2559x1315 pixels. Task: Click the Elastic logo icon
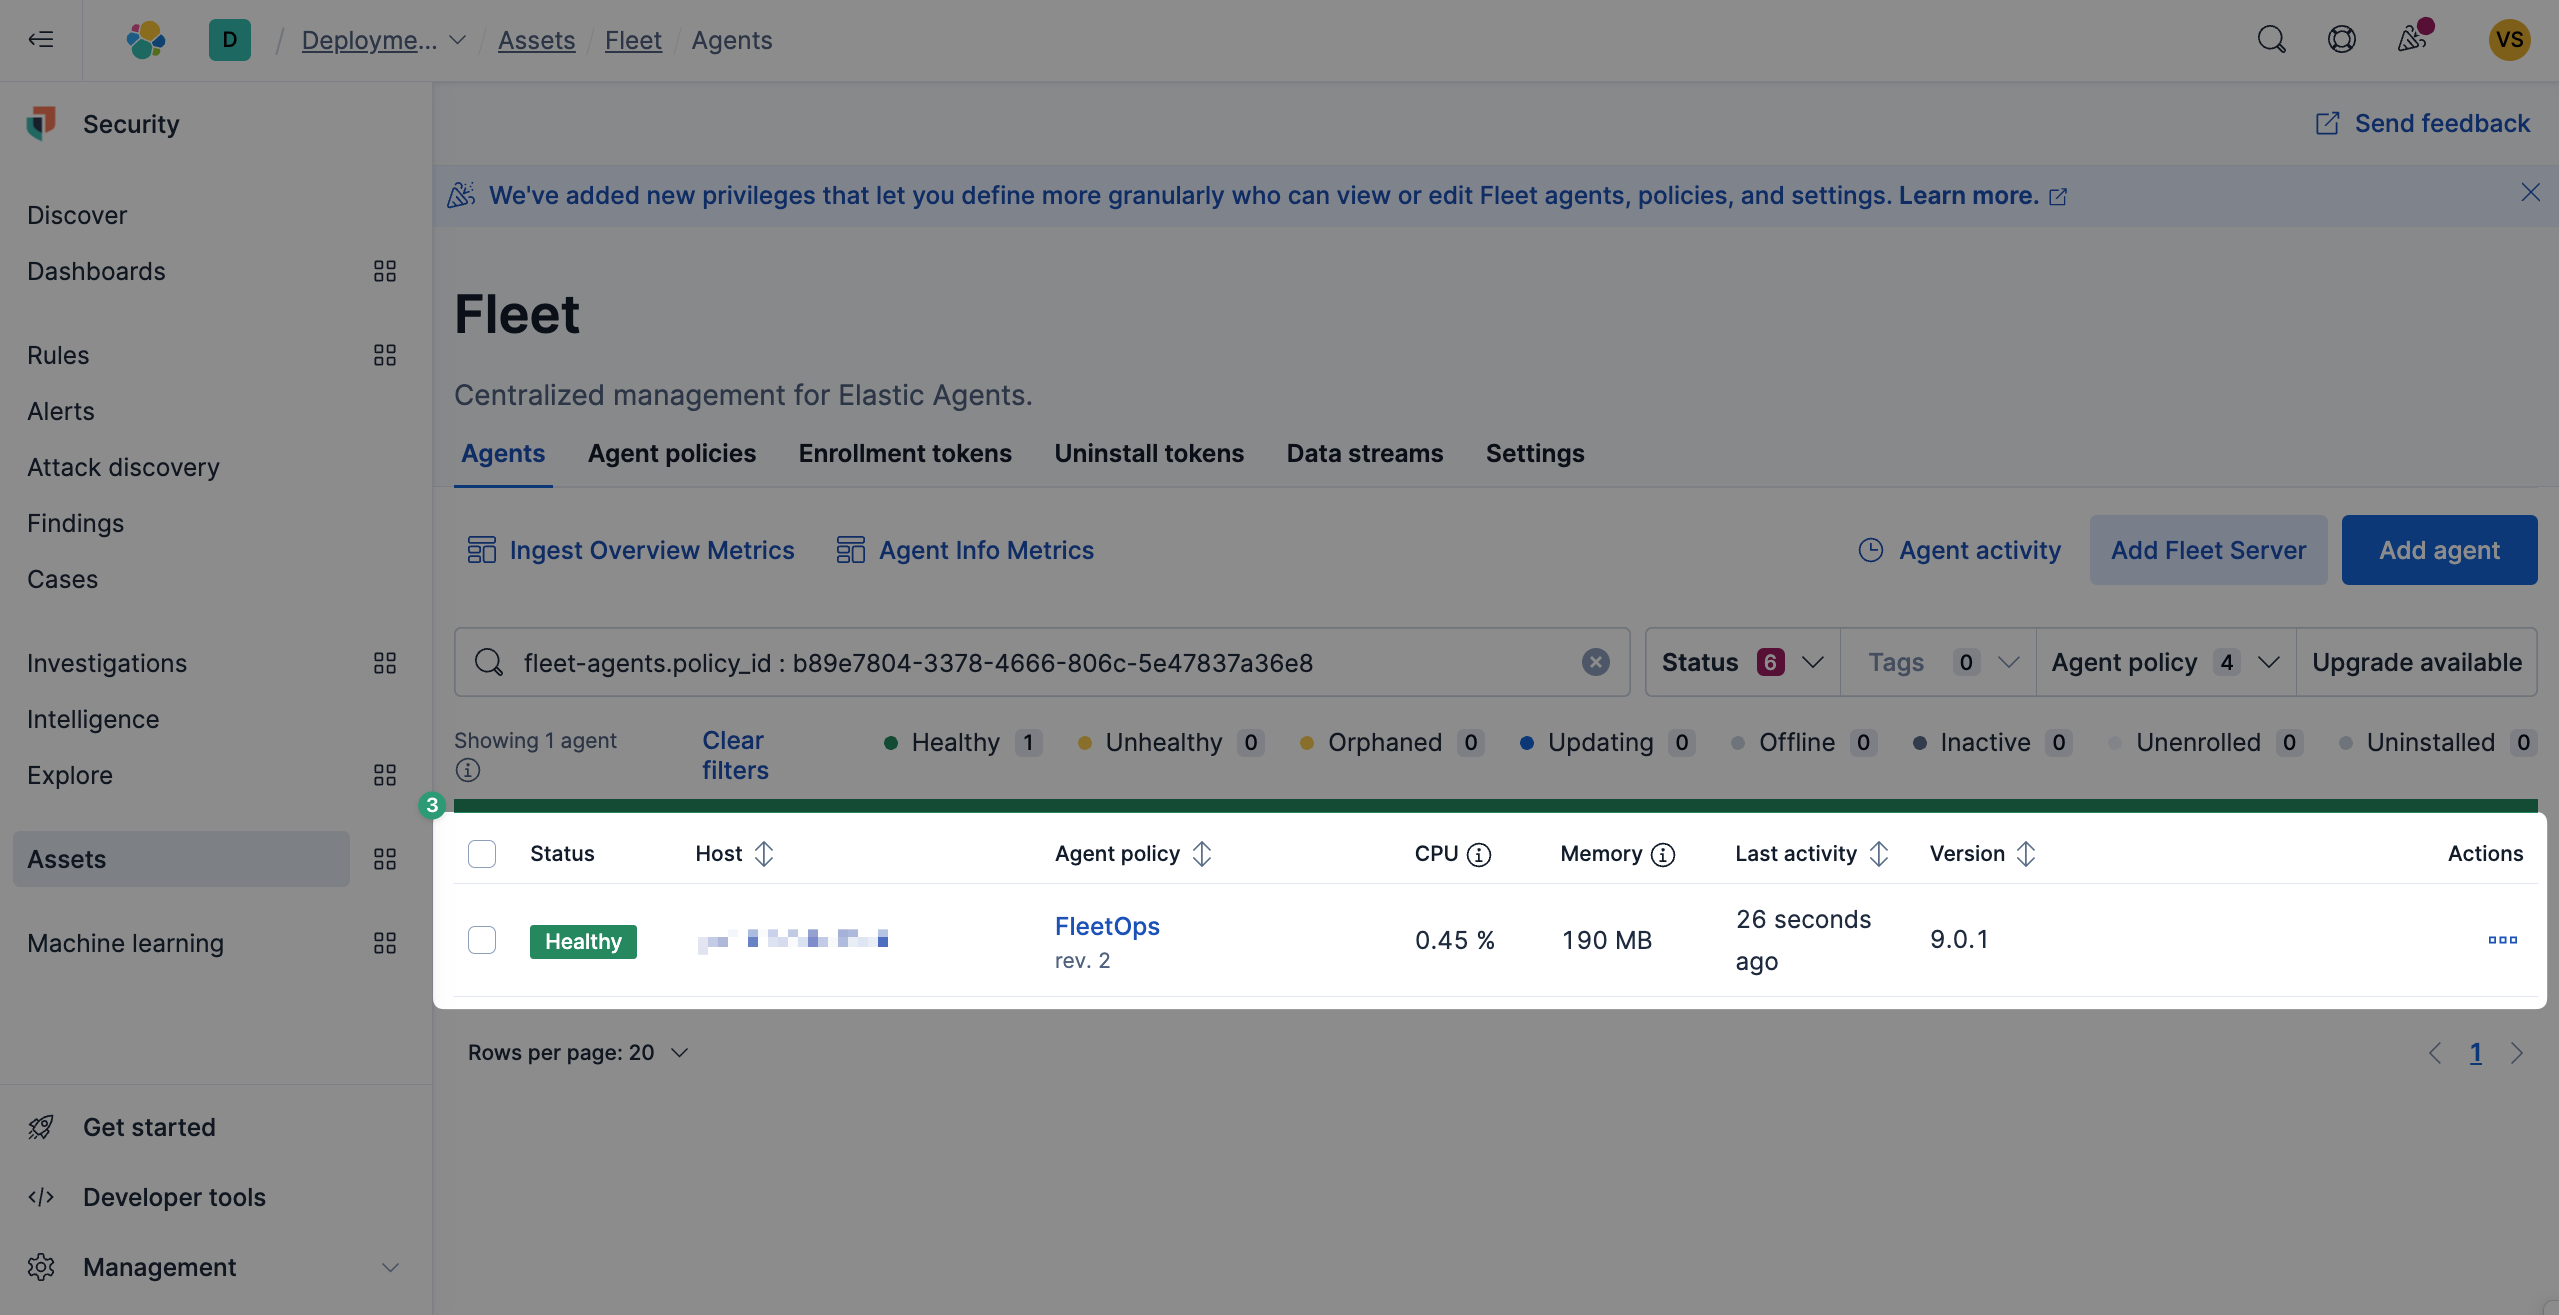tap(146, 40)
